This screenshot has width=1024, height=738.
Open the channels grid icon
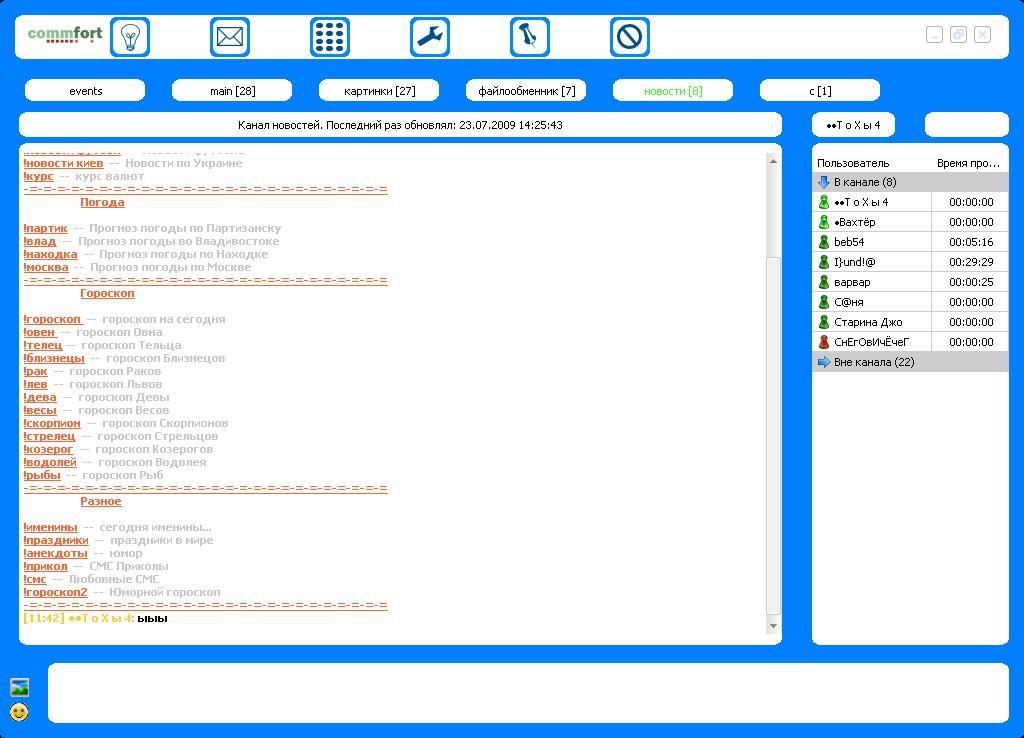click(330, 38)
